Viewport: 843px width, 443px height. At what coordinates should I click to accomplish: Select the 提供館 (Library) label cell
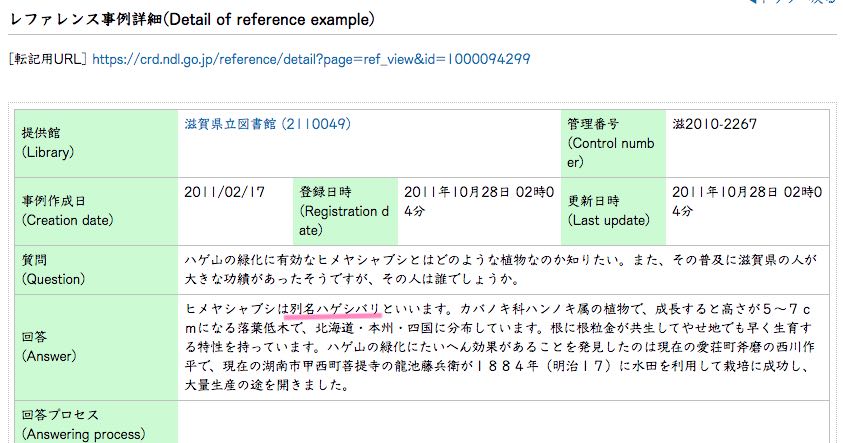[x=96, y=143]
